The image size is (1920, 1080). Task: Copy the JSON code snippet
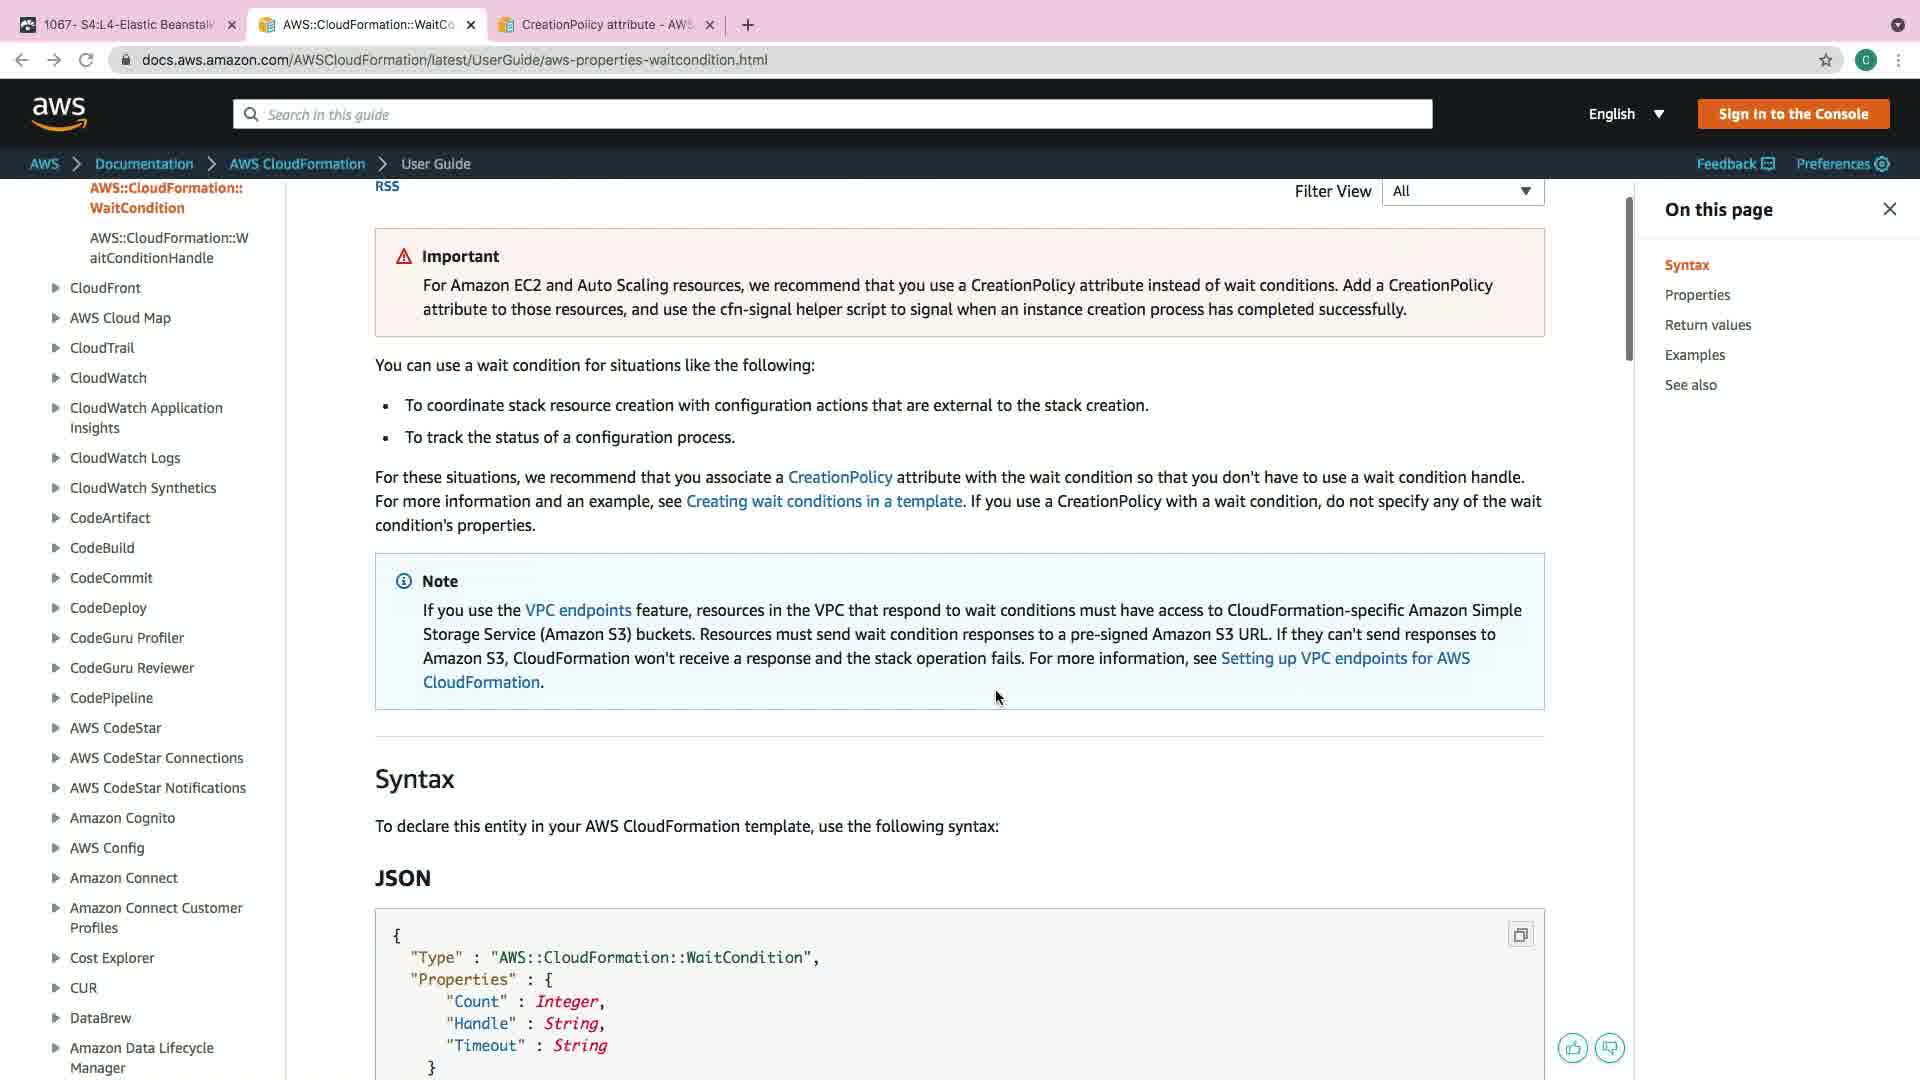pyautogui.click(x=1520, y=935)
